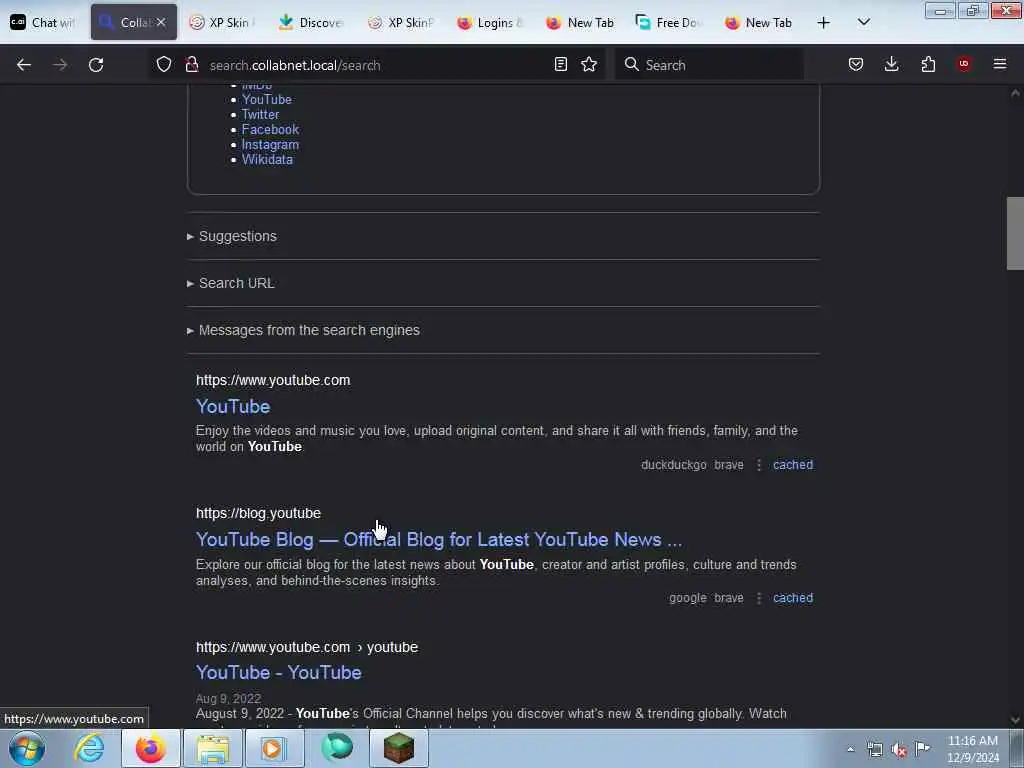Open more options dots for YouTube result
This screenshot has height=768, width=1024.
tap(759, 465)
